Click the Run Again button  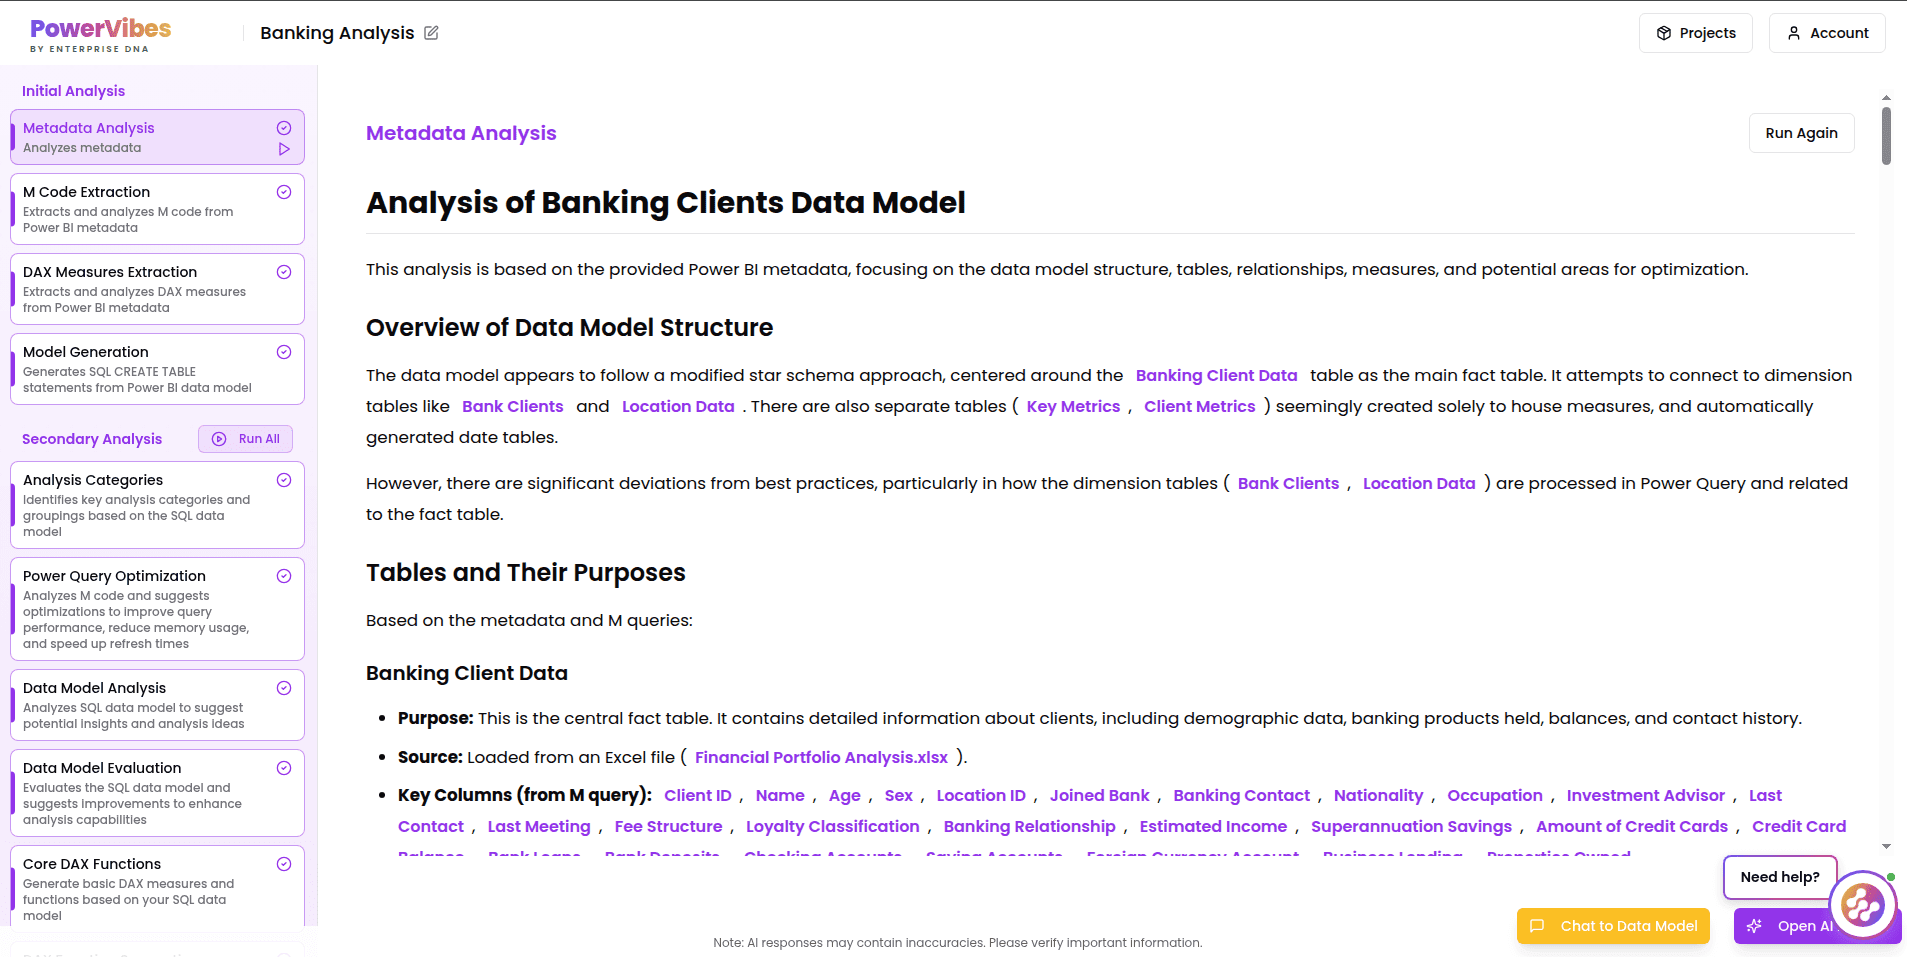click(x=1801, y=133)
